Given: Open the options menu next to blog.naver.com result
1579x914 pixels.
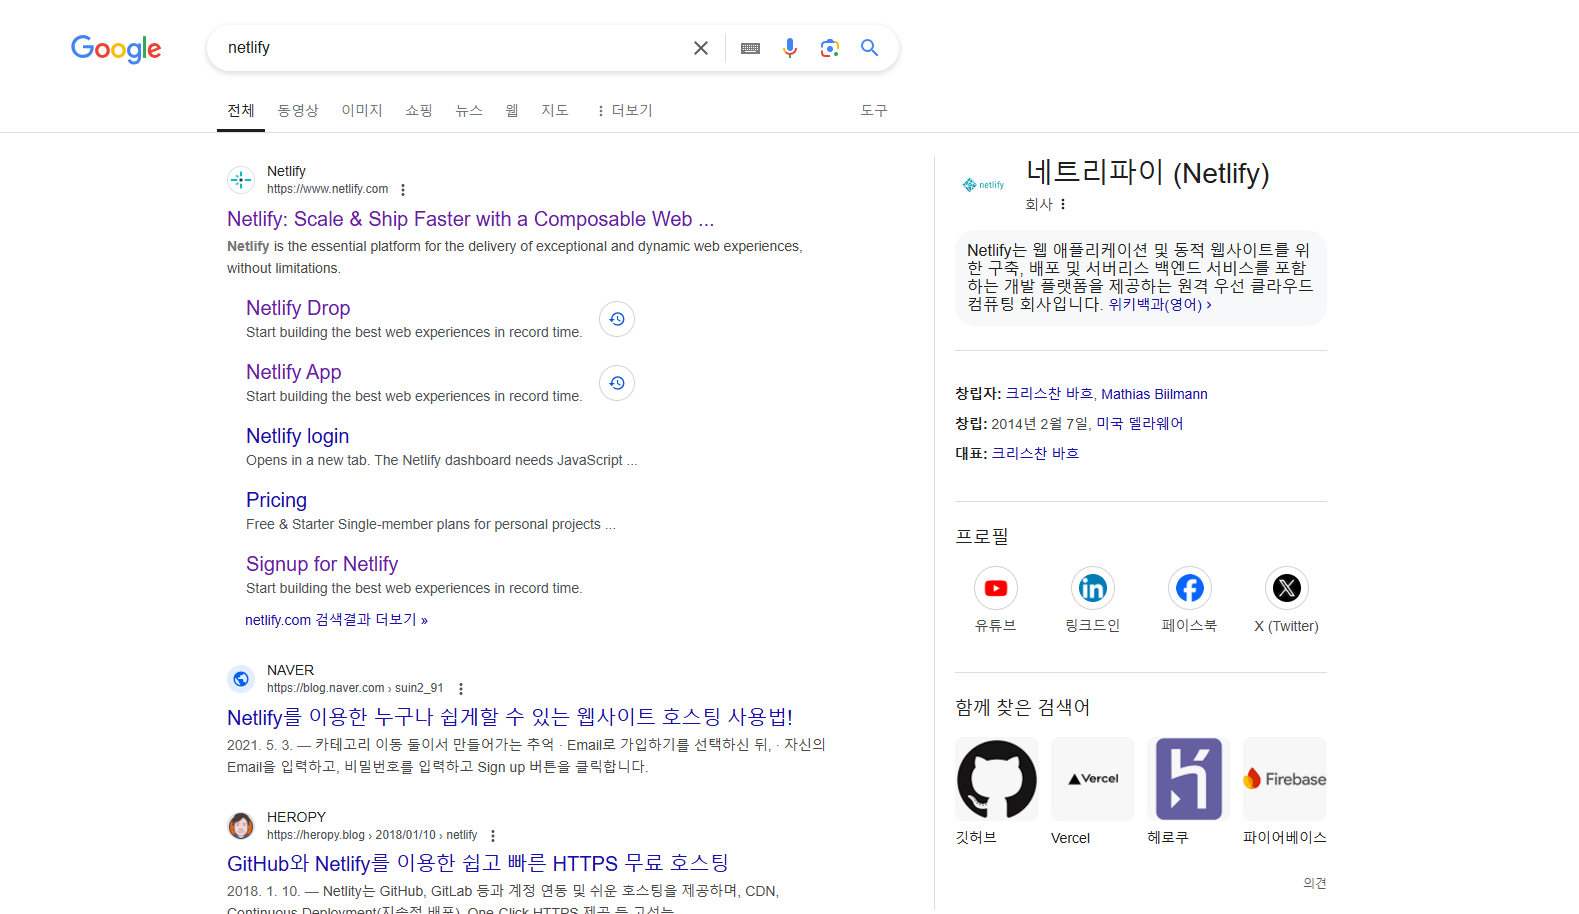Looking at the screenshot, I should coord(461,689).
